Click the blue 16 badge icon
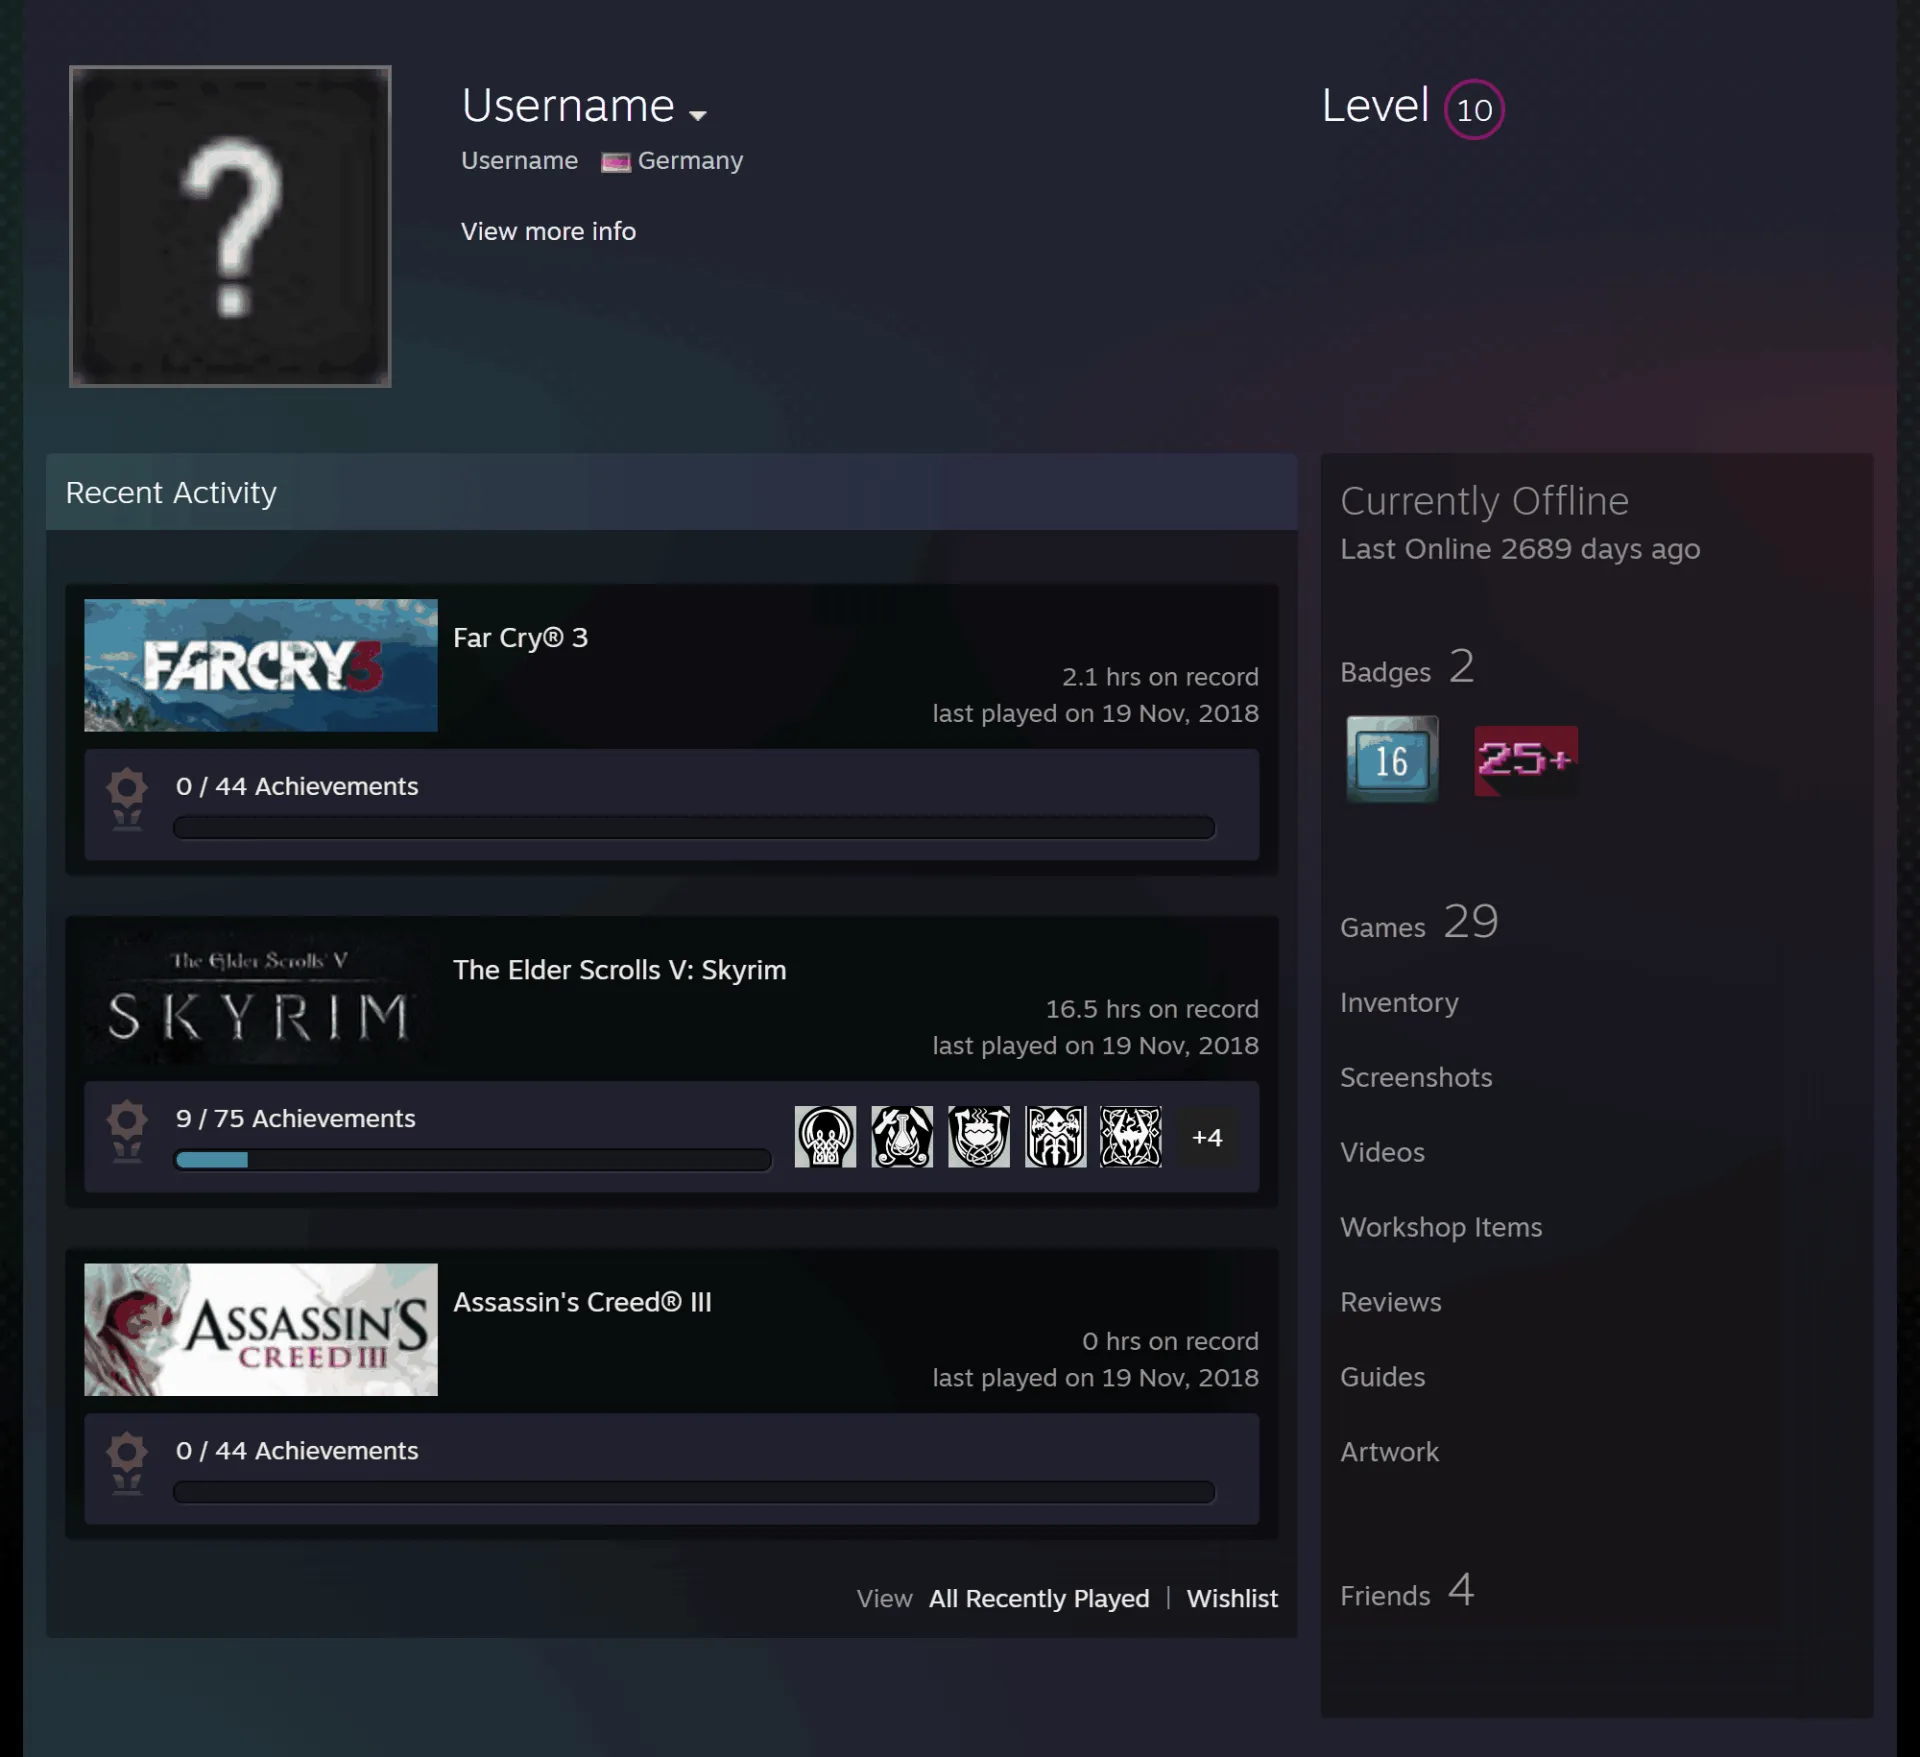Viewport: 1920px width, 1757px height. point(1392,759)
